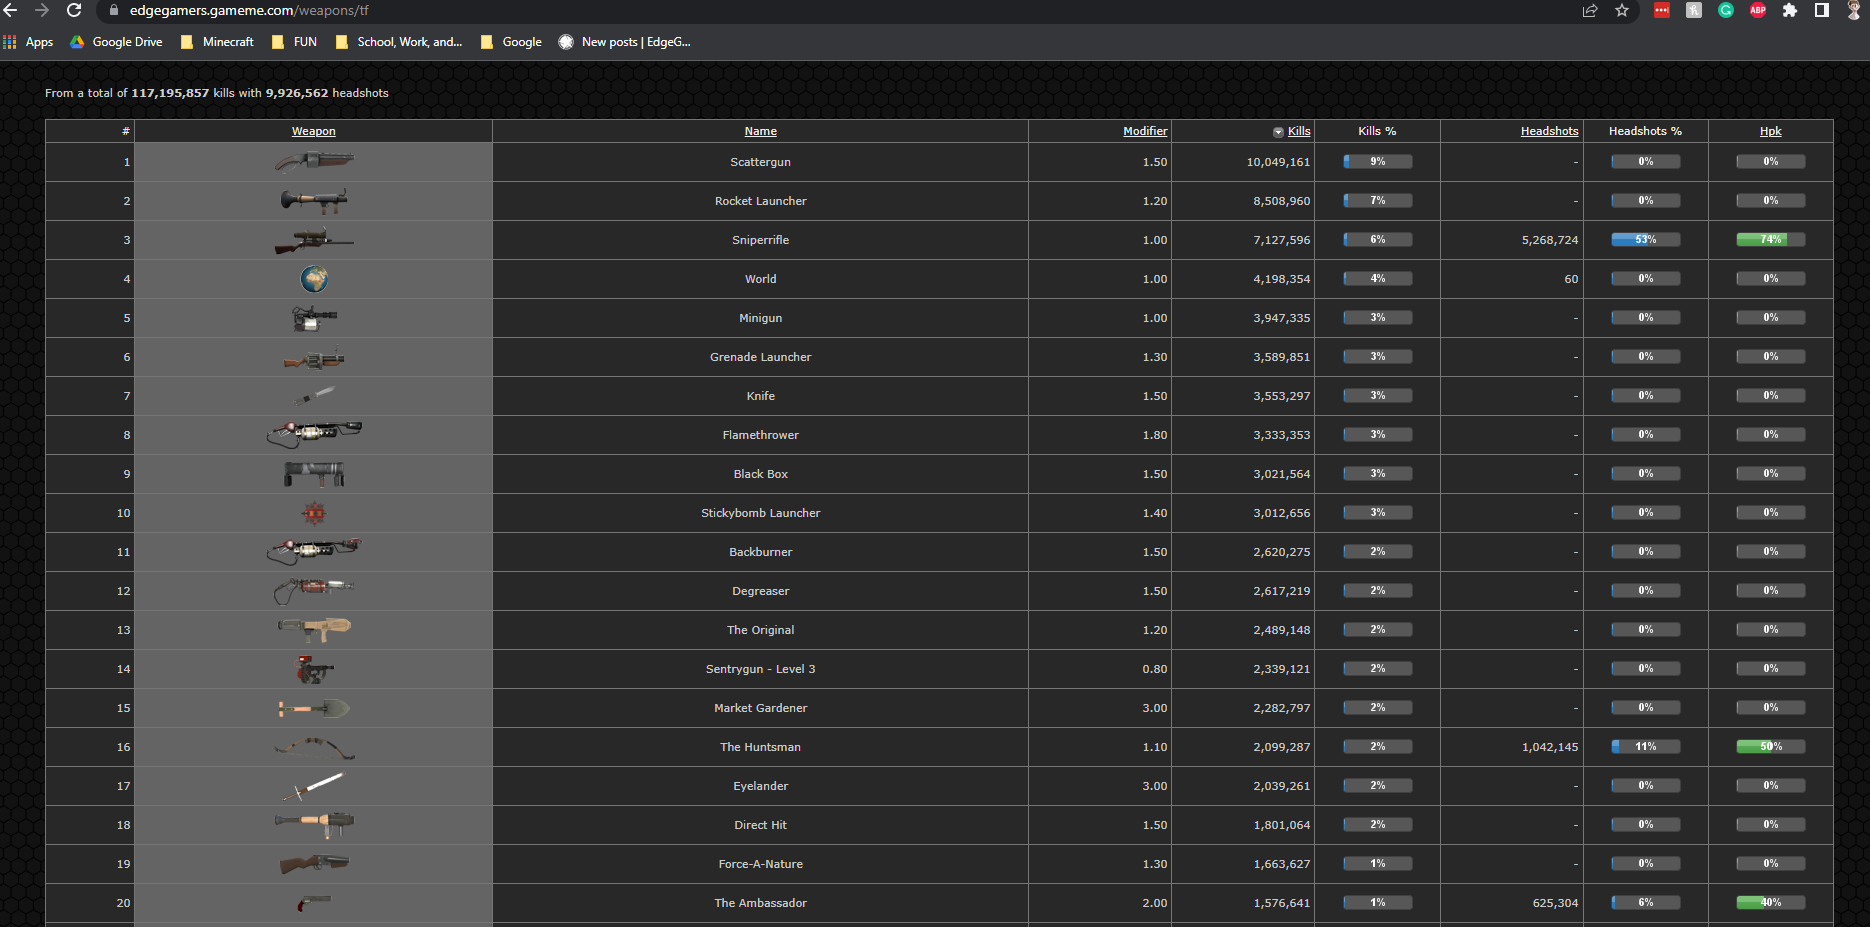The image size is (1870, 927).
Task: Click the Flamethrower weapon image
Action: point(314,434)
